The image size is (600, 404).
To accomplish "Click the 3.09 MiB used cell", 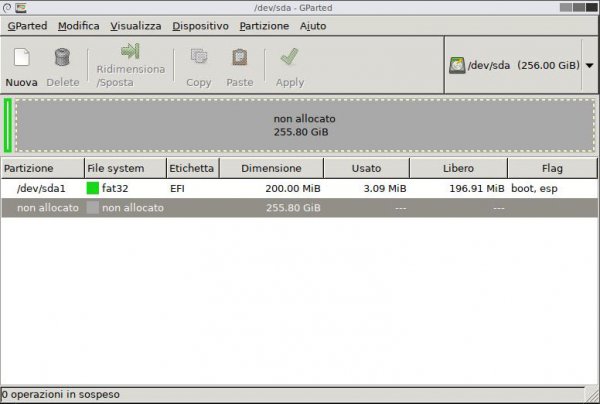I will click(x=385, y=188).
